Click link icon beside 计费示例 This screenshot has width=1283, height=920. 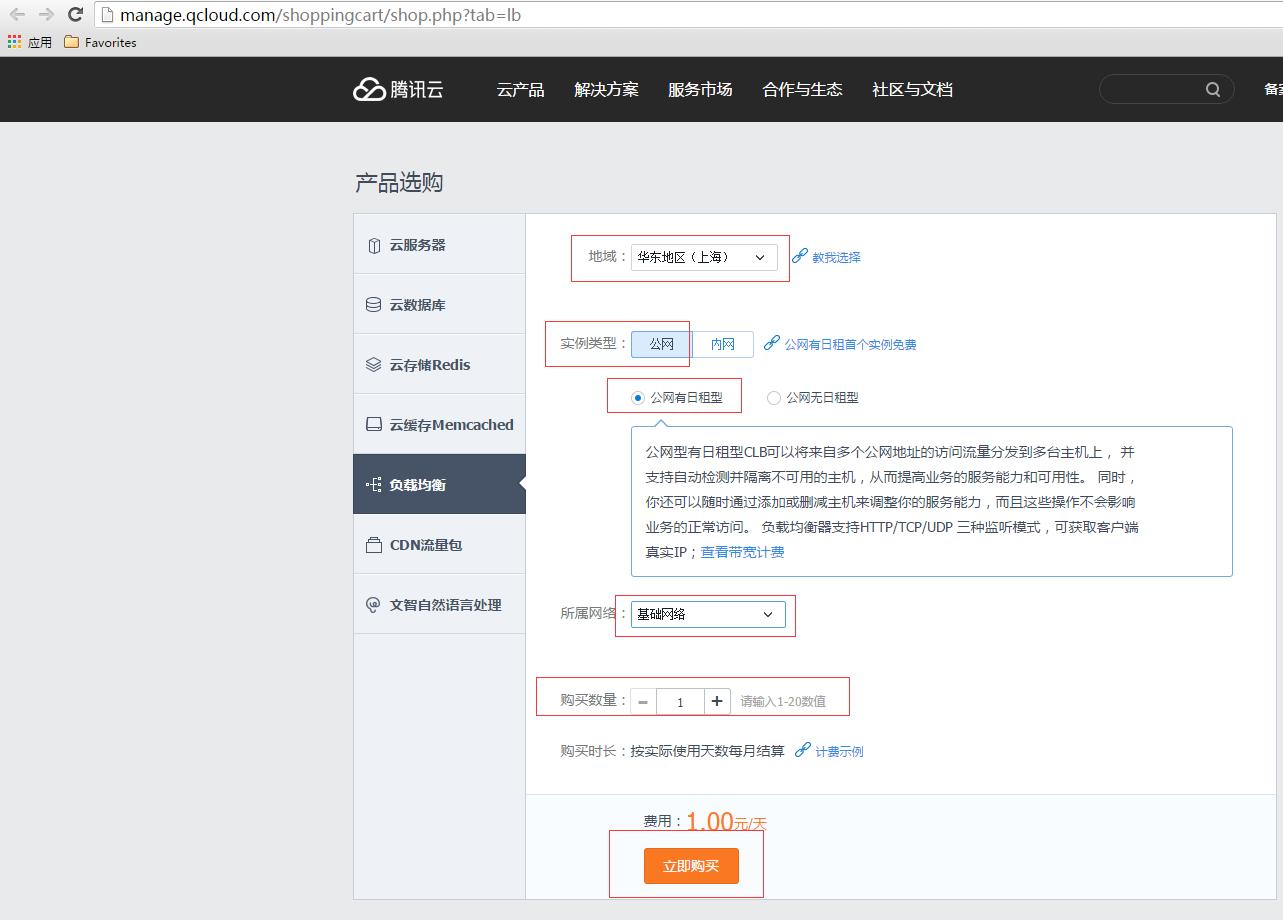tap(802, 750)
